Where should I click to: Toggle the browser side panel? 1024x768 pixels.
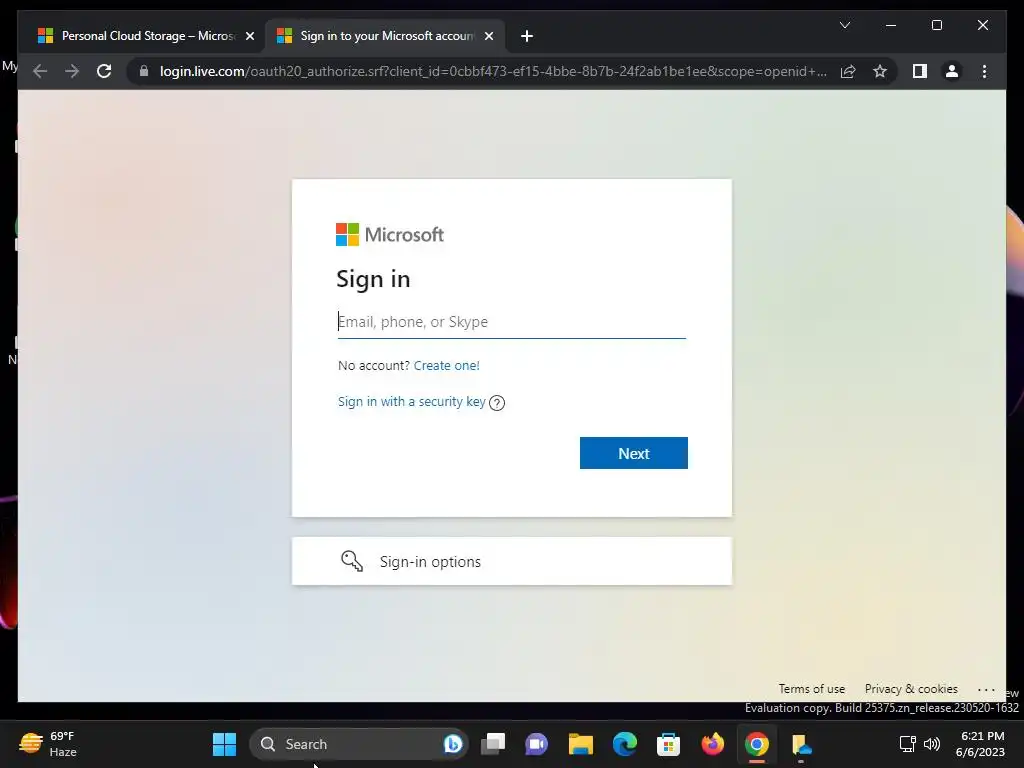point(920,71)
